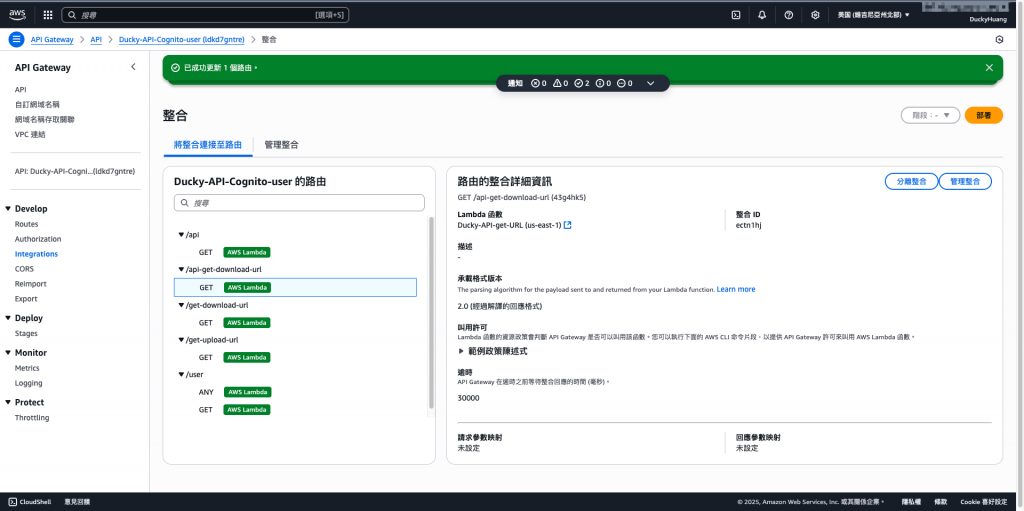The image size is (1024, 511).
Task: Click the routes list vertical scrollbar
Action: pyautogui.click(x=430, y=312)
